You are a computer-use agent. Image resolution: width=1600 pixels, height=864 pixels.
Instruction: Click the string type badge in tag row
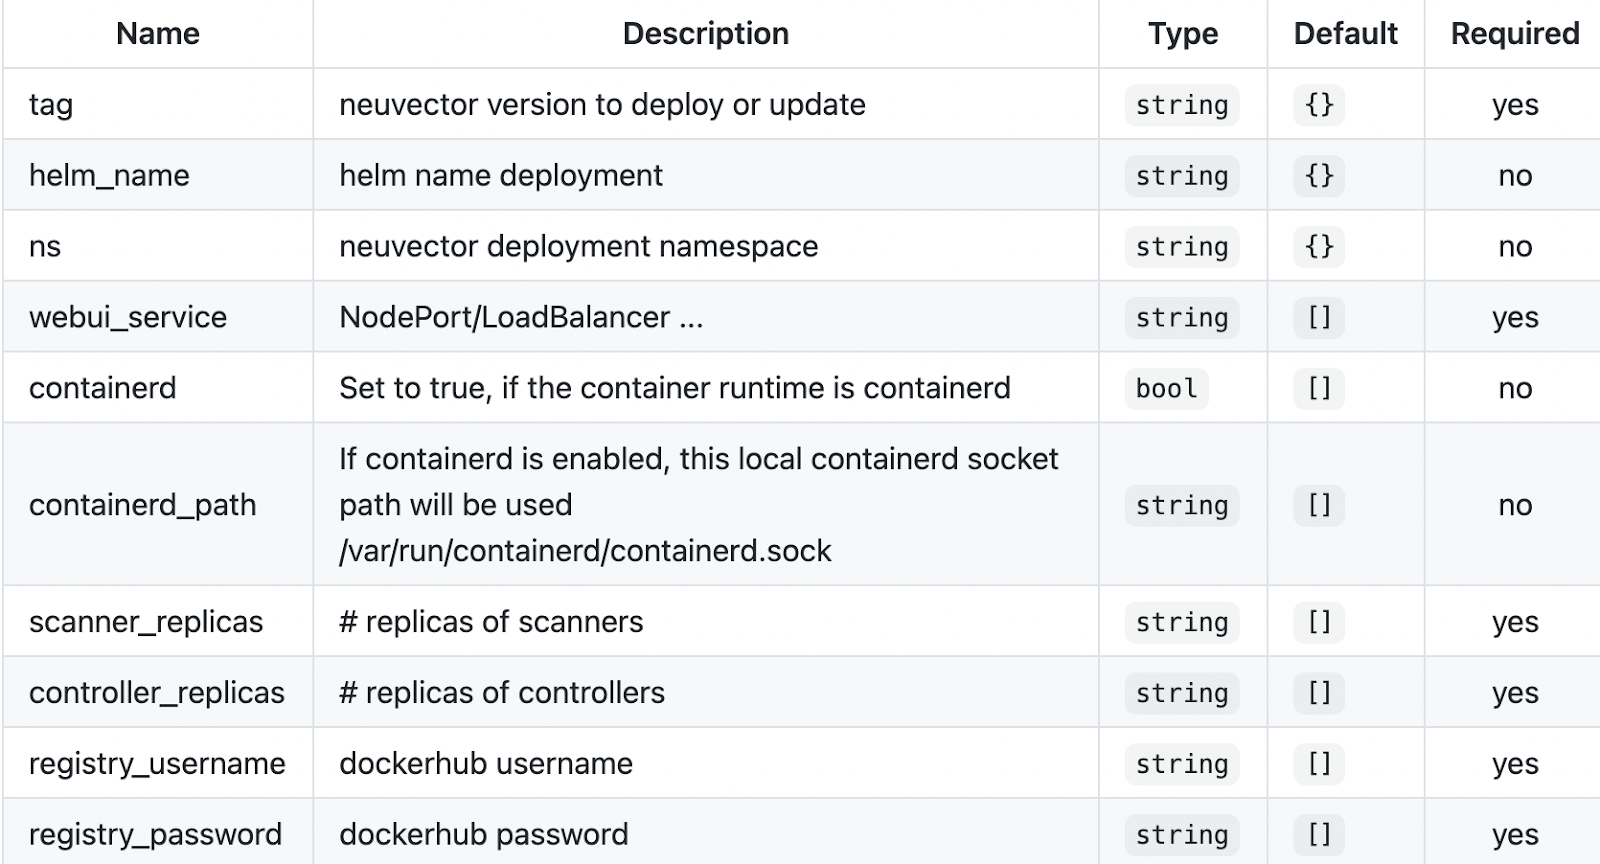(1182, 105)
